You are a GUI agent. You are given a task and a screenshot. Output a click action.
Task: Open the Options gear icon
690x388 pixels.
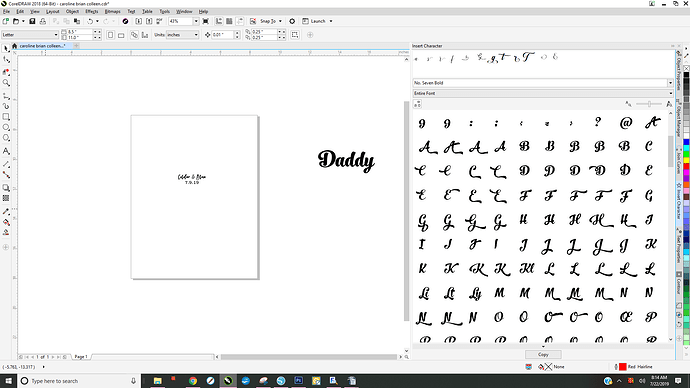[292, 21]
